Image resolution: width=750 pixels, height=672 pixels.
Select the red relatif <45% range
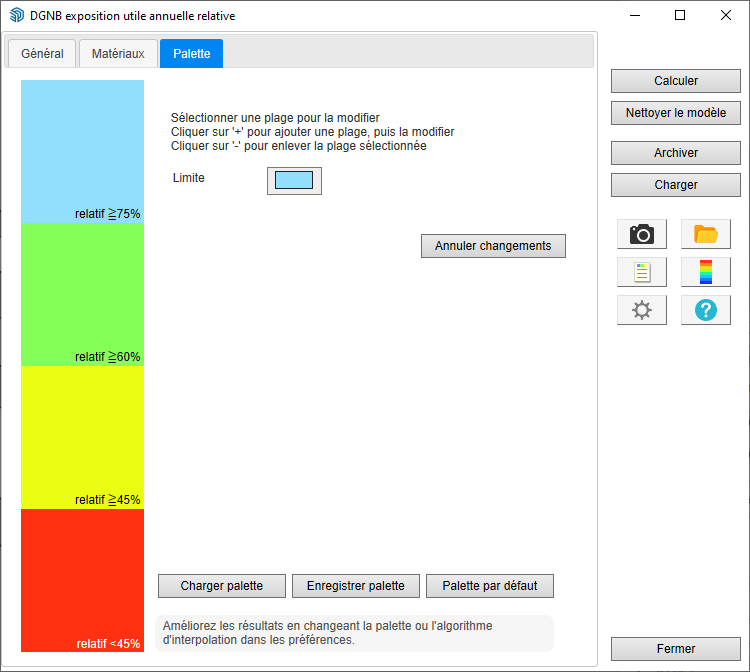(x=82, y=580)
